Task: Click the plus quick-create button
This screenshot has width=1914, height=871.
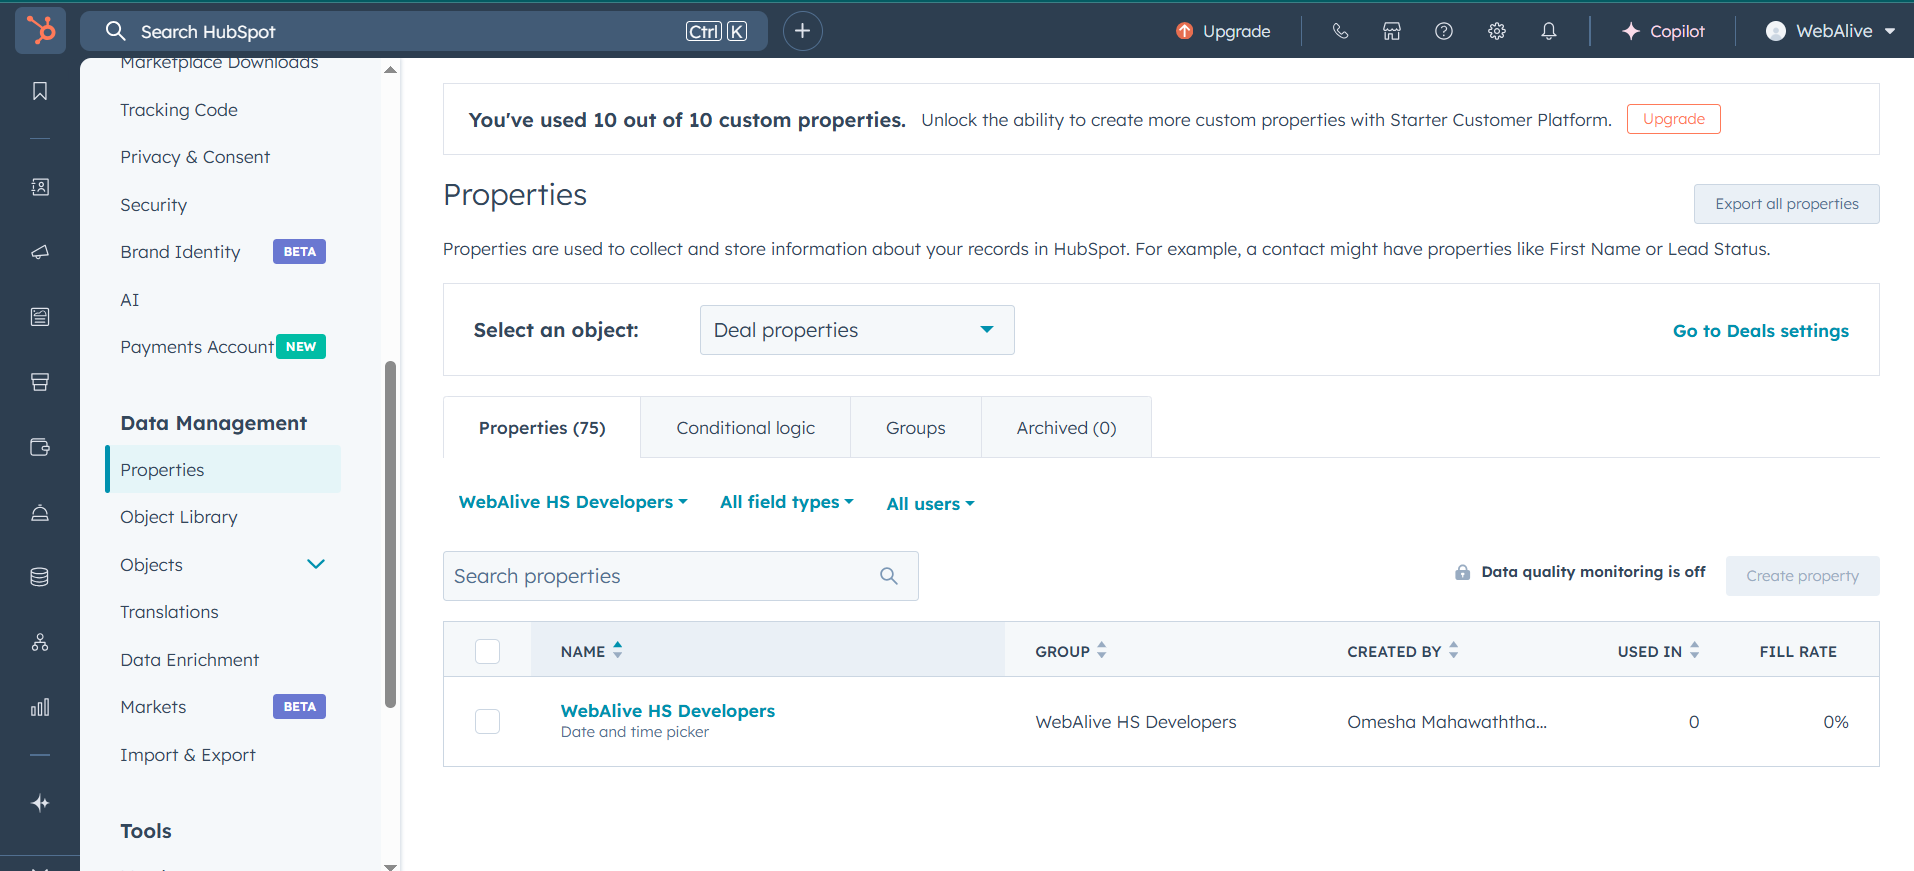Action: click(802, 31)
